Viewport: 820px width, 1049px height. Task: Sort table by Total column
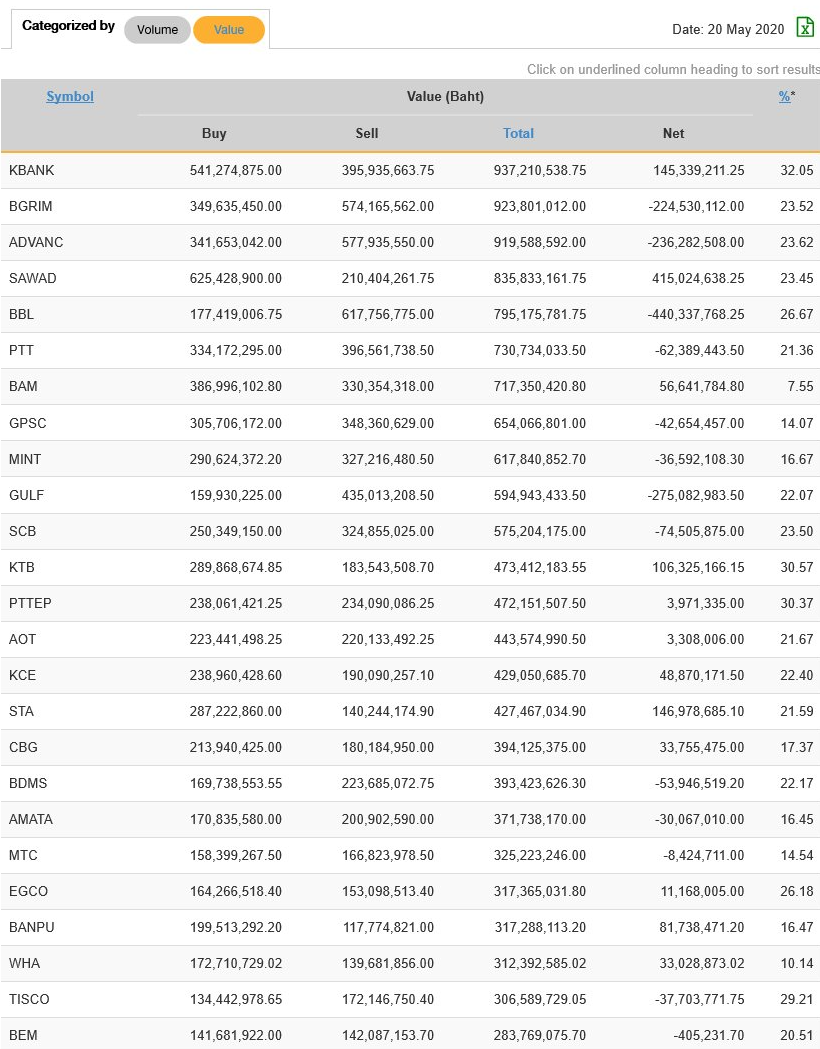[518, 133]
